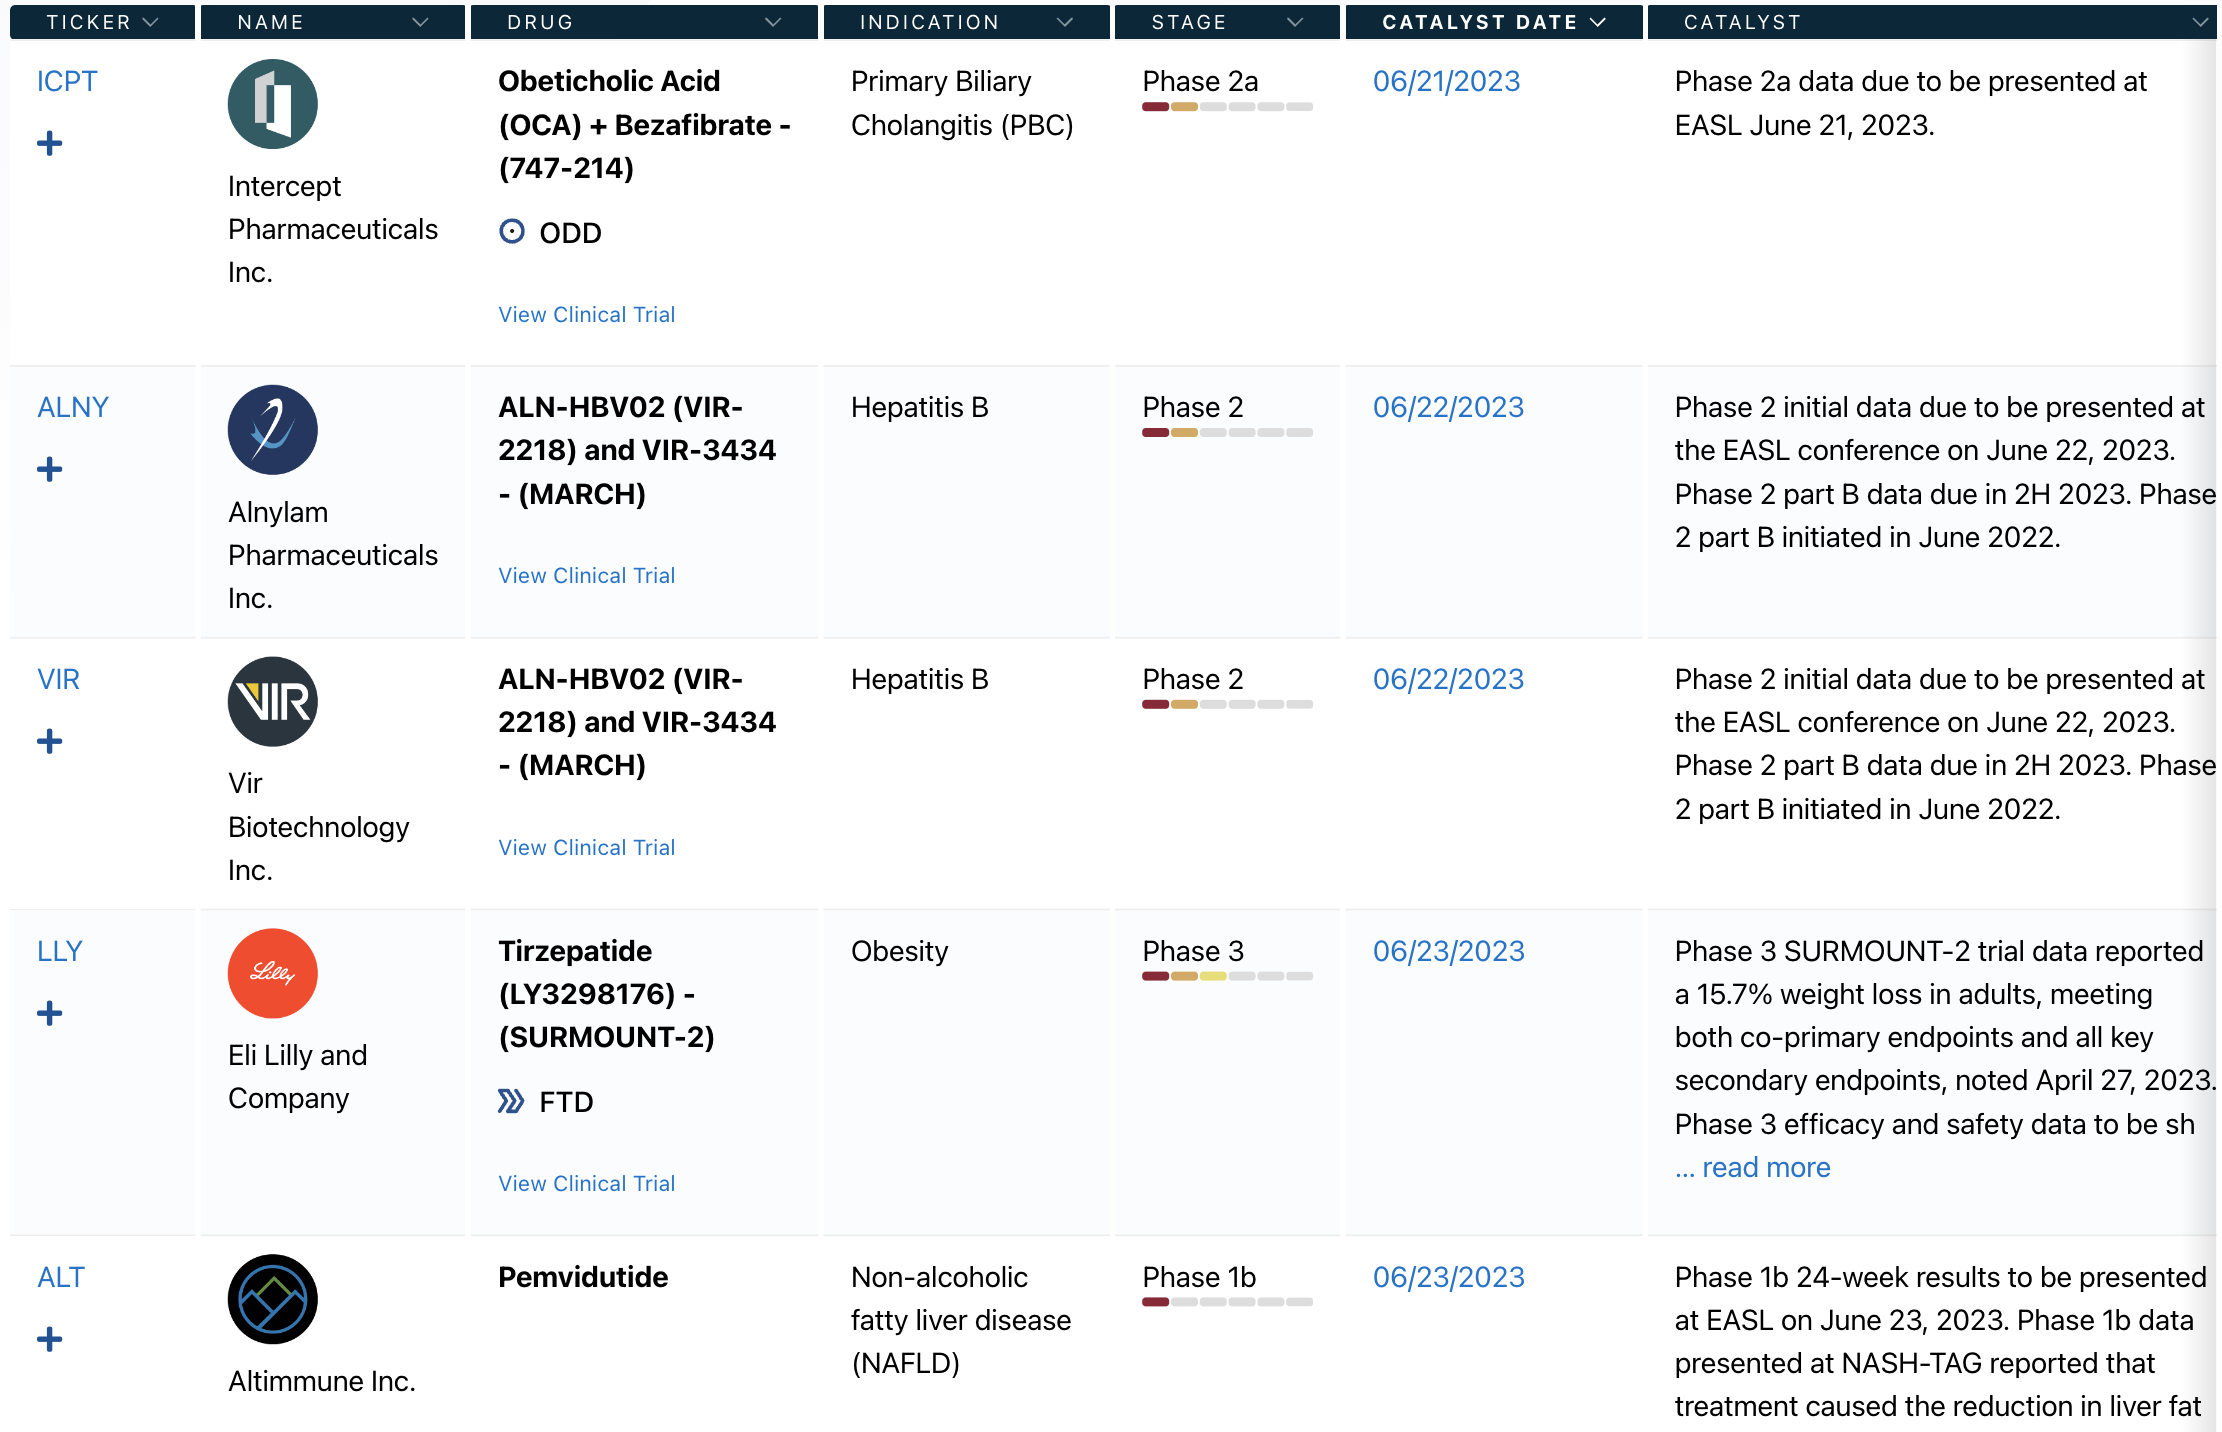
Task: Click the ODD orphan drug designation icon
Action: point(511,232)
